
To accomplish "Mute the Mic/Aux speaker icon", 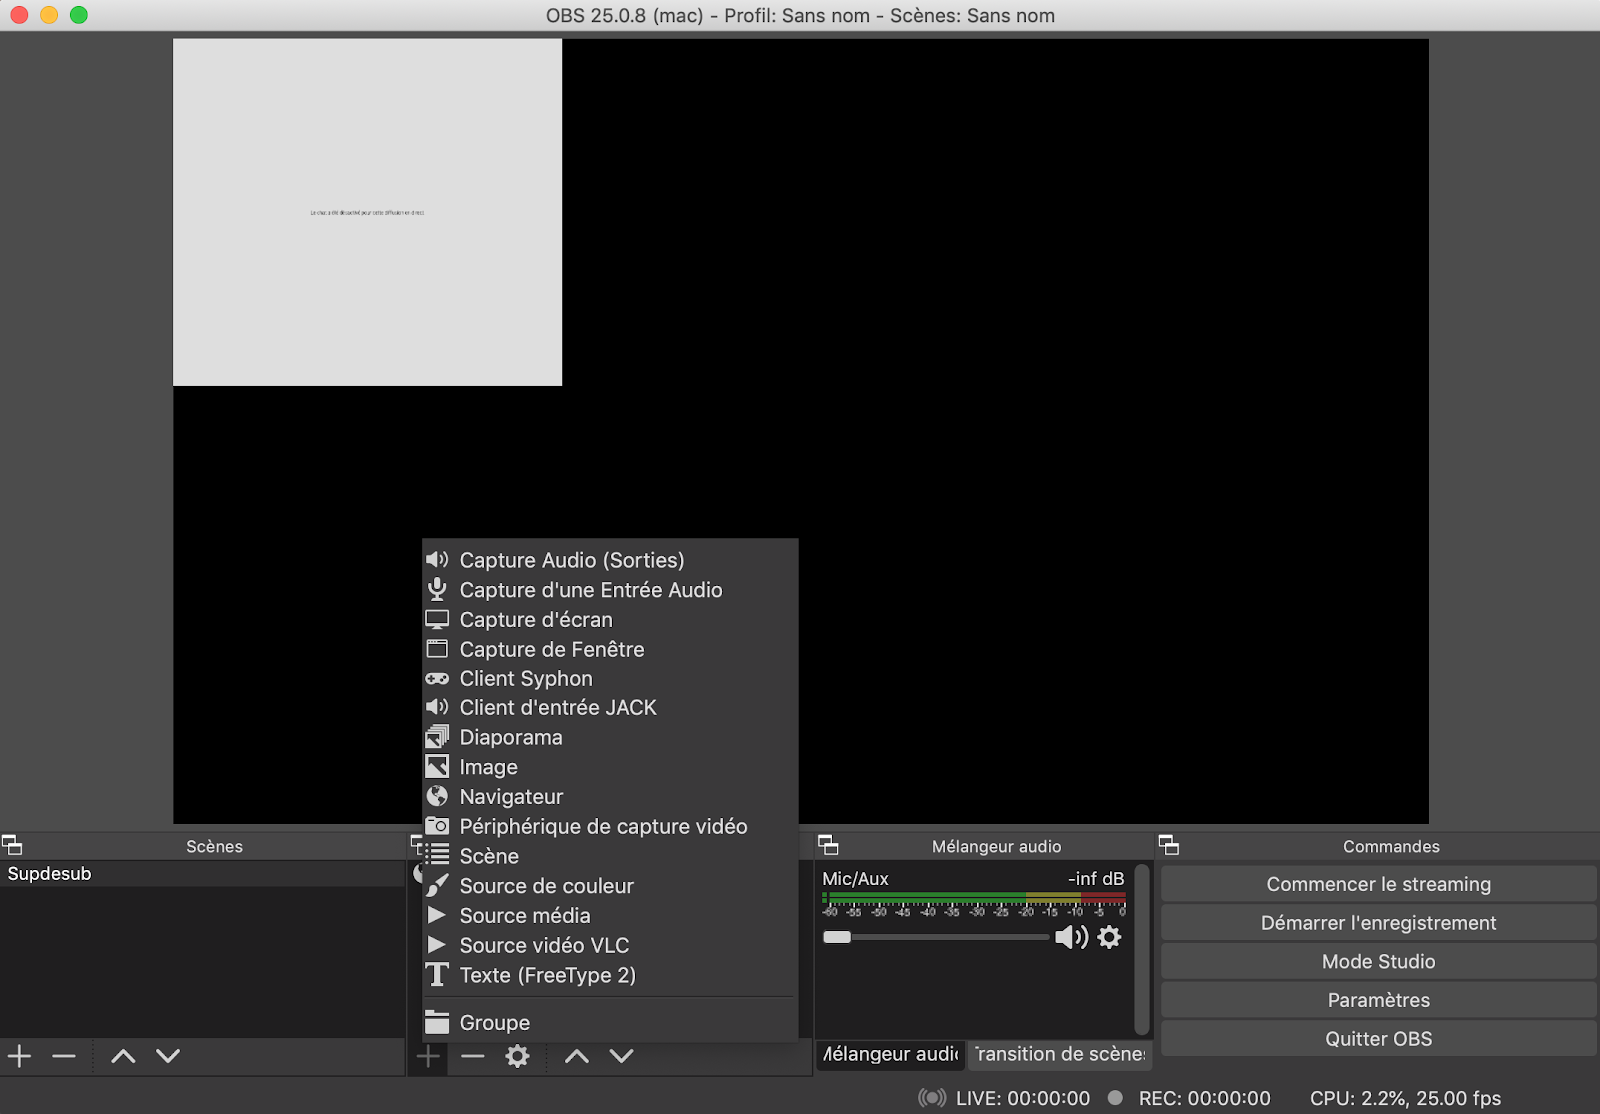I will [1070, 937].
